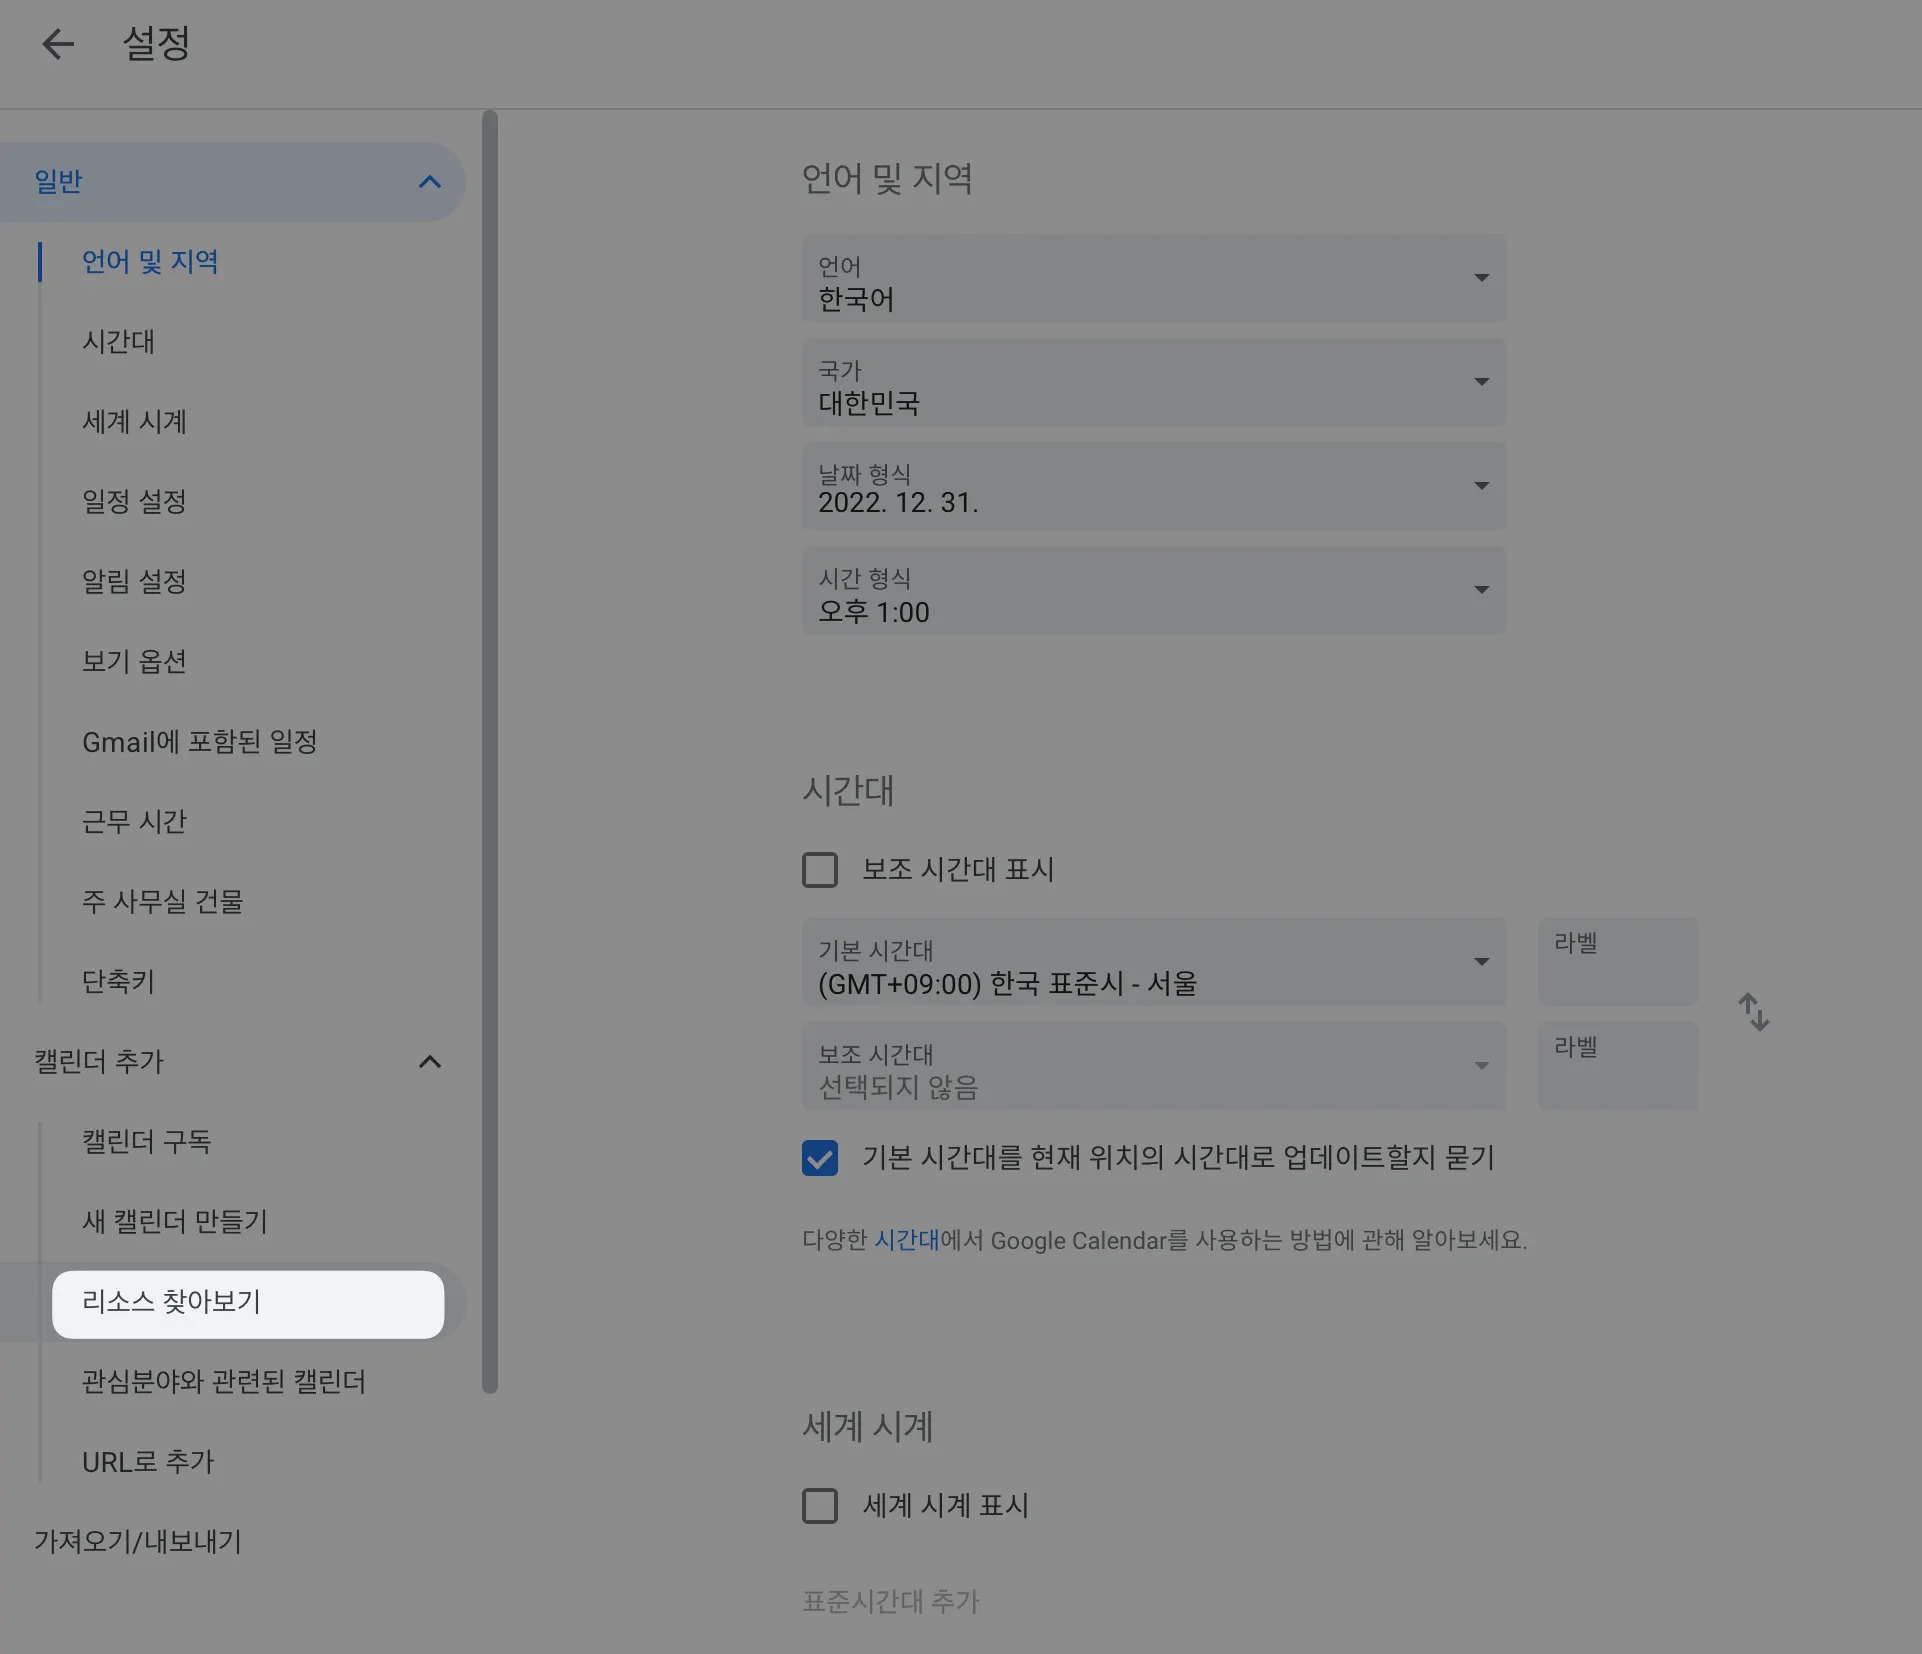Open the 단축키 sidebar item
This screenshot has height=1654, width=1922.
coord(118,982)
